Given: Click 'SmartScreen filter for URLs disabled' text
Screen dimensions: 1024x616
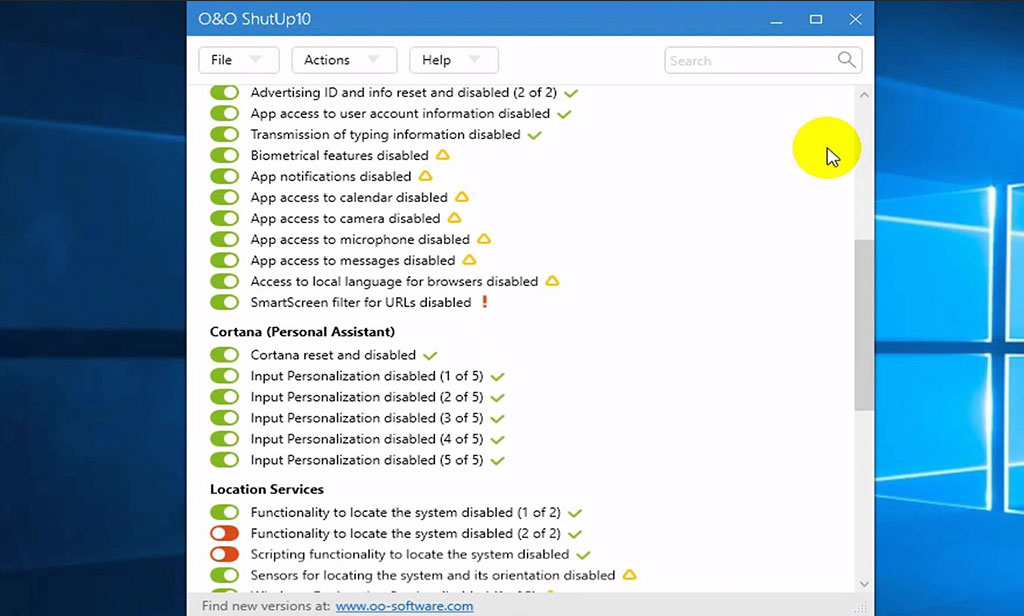Looking at the screenshot, I should tap(360, 302).
